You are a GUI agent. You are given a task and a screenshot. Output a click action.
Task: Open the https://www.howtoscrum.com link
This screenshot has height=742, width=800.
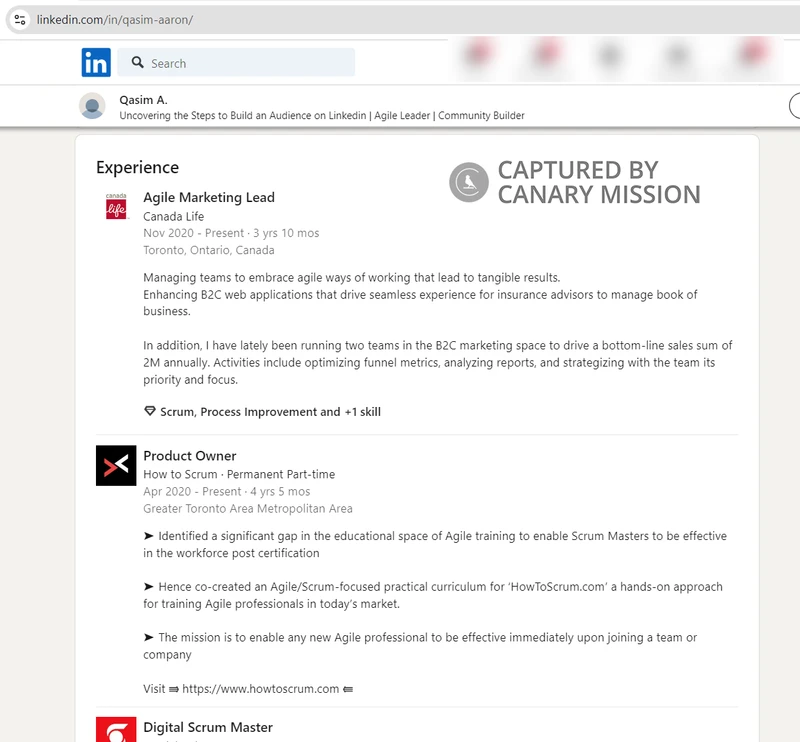pos(261,689)
